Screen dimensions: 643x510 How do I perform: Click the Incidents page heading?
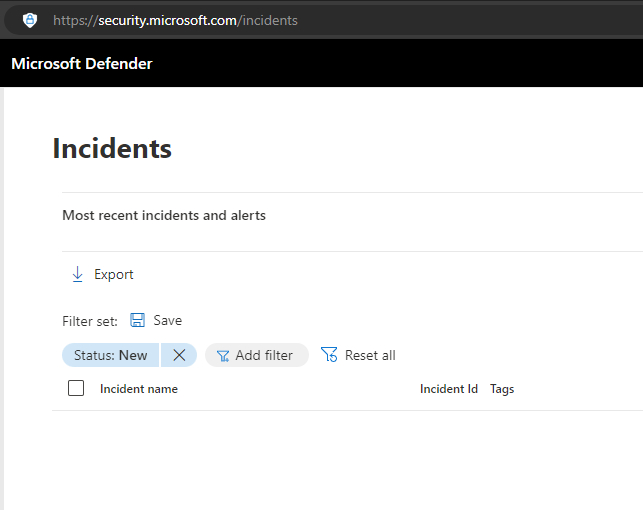click(112, 149)
